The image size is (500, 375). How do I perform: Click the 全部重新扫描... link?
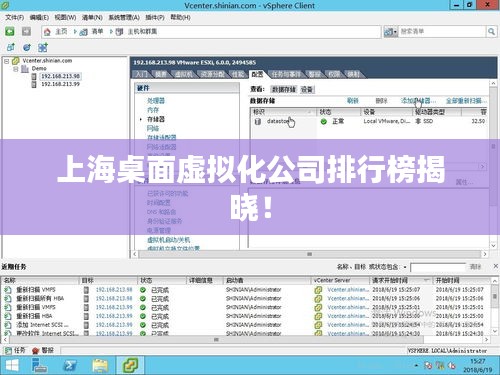466,101
